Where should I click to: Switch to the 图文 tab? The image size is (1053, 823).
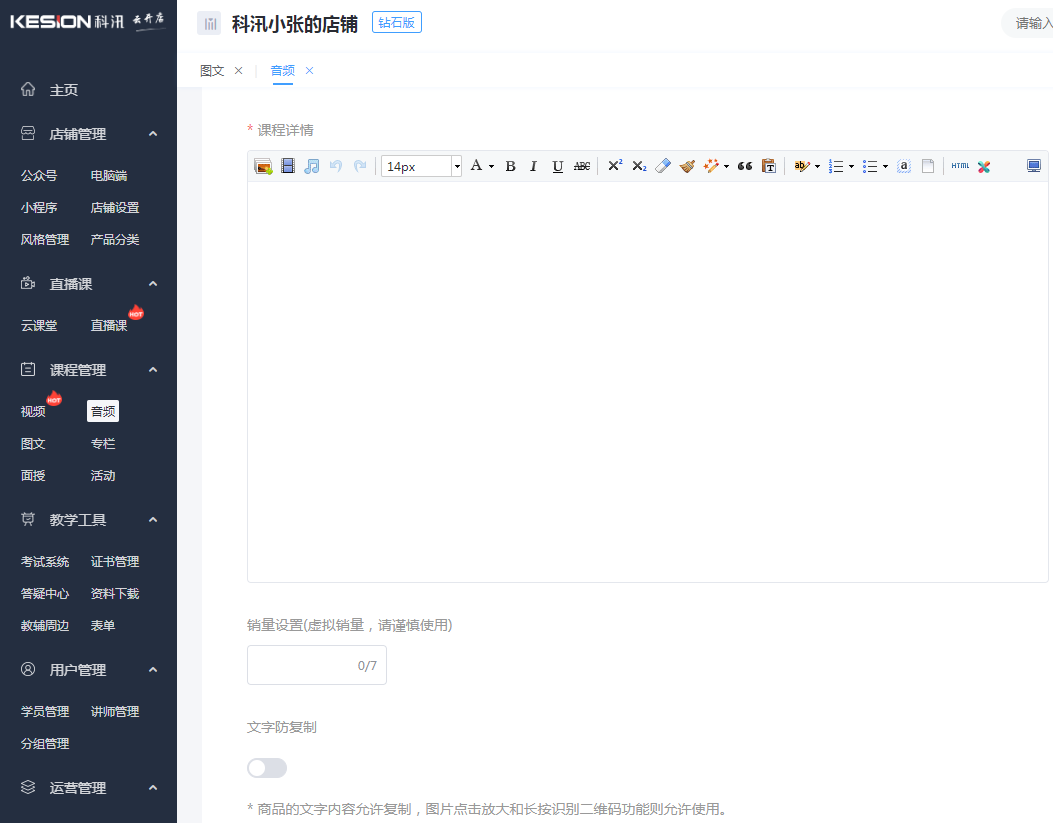tap(211, 71)
